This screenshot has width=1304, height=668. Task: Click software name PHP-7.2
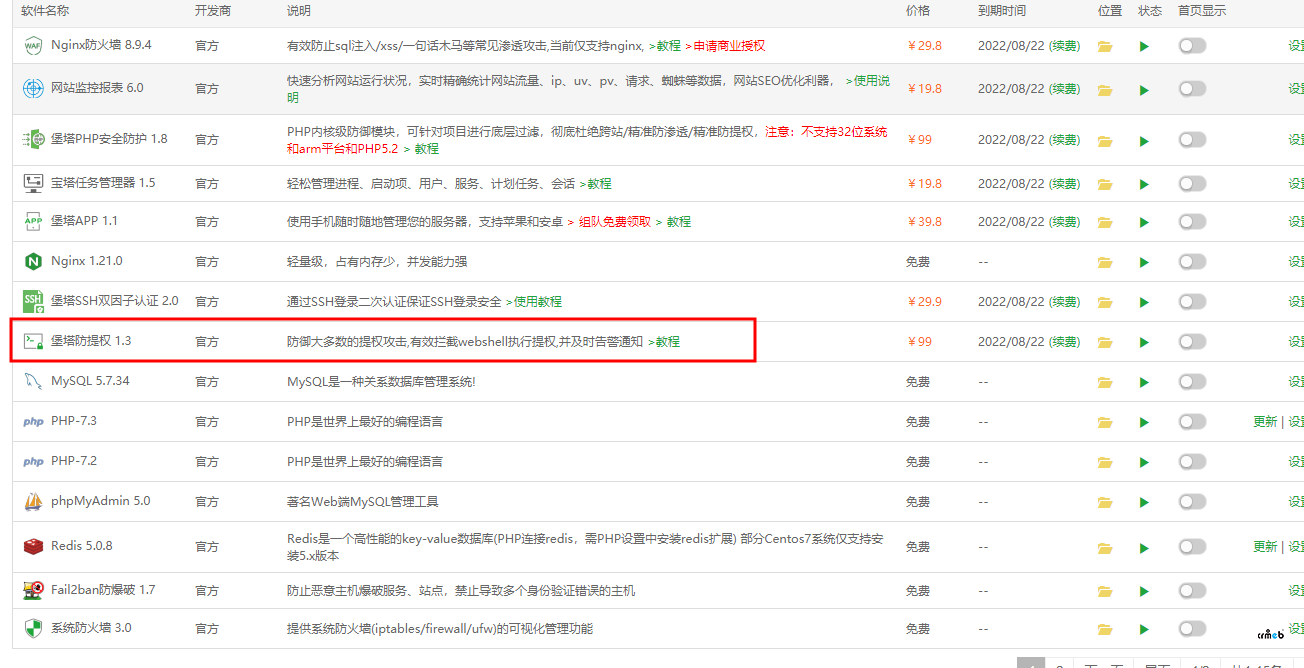[74, 461]
